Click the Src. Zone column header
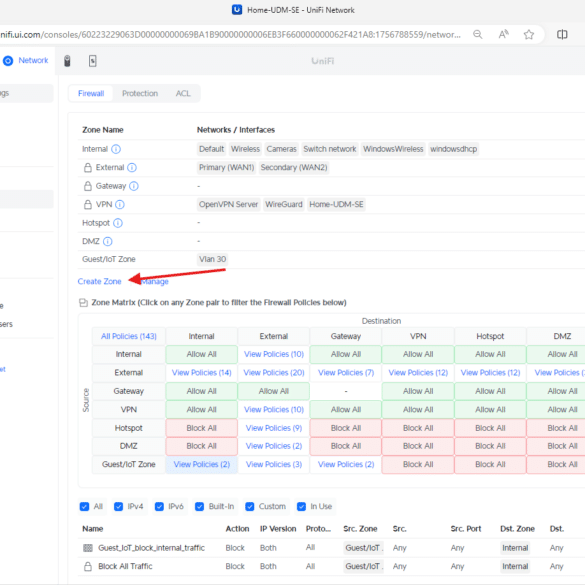This screenshot has height=585, width=585. (360, 529)
